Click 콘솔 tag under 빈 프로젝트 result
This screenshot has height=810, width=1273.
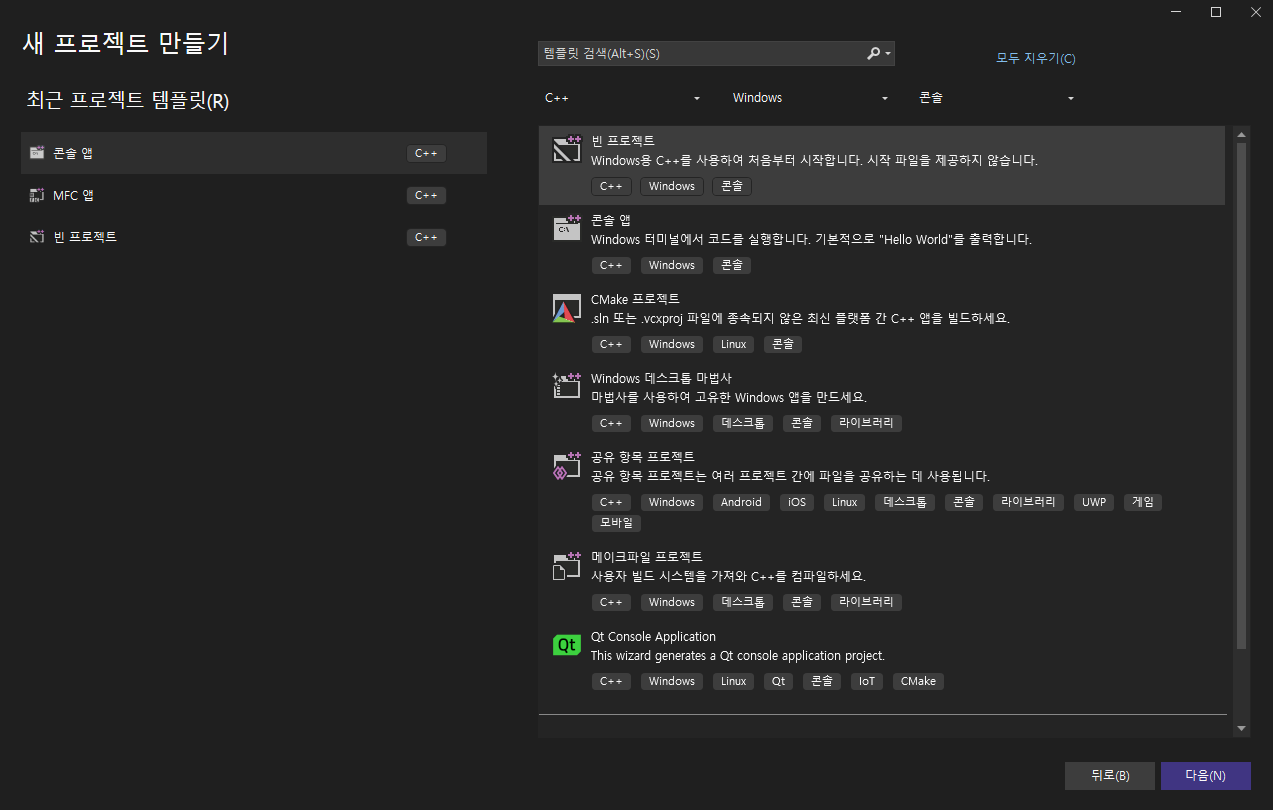[732, 186]
